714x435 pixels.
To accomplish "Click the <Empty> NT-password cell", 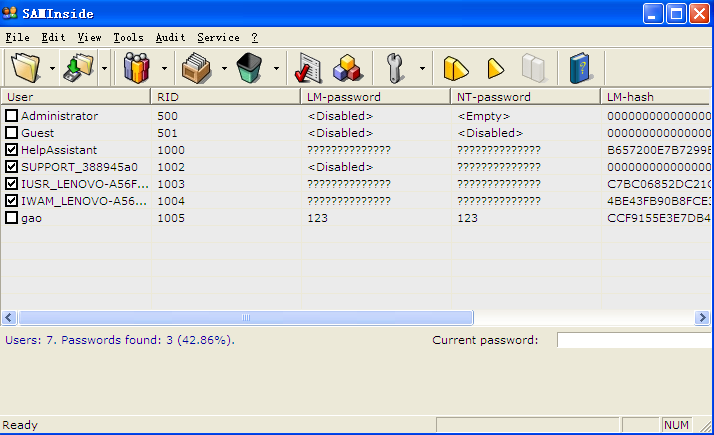I will tap(484, 116).
